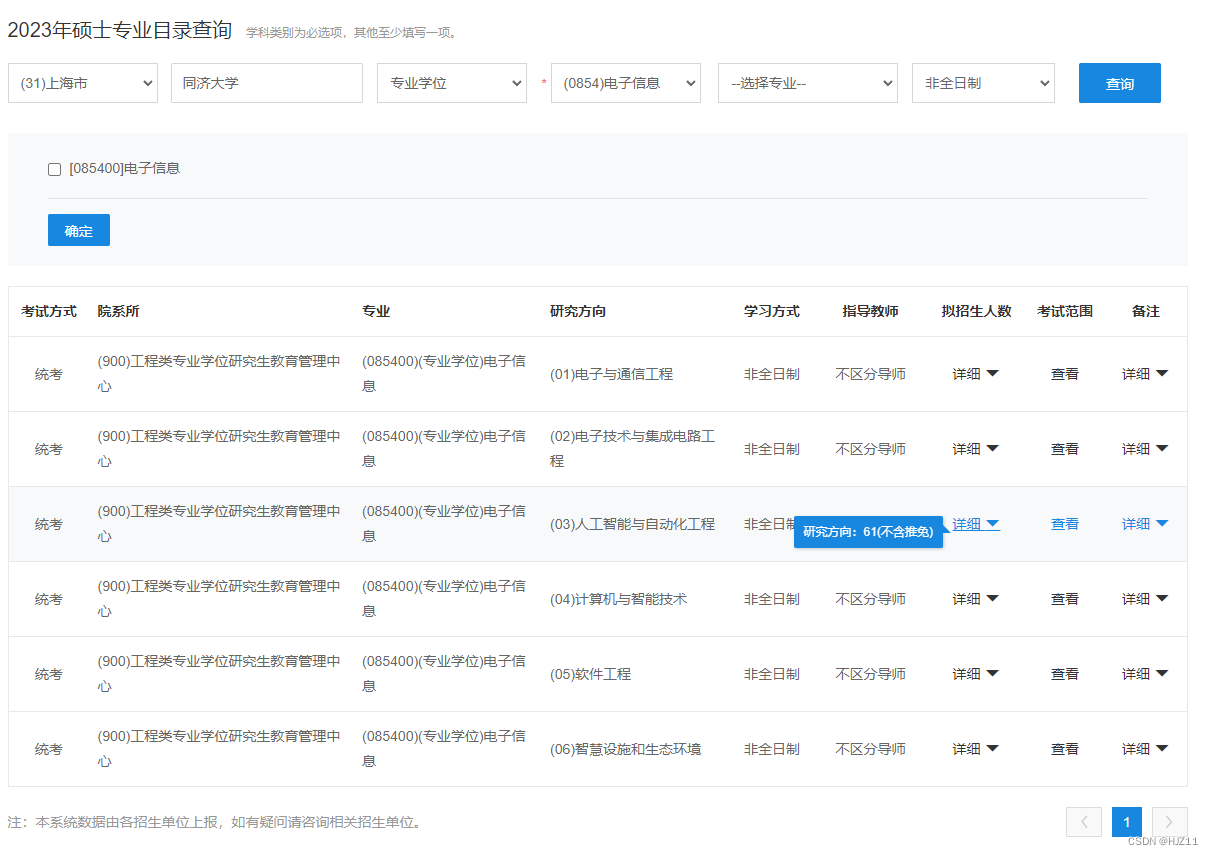Image resolution: width=1214 pixels, height=855 pixels.
Task: Click the 同济大学 university input field
Action: (x=266, y=83)
